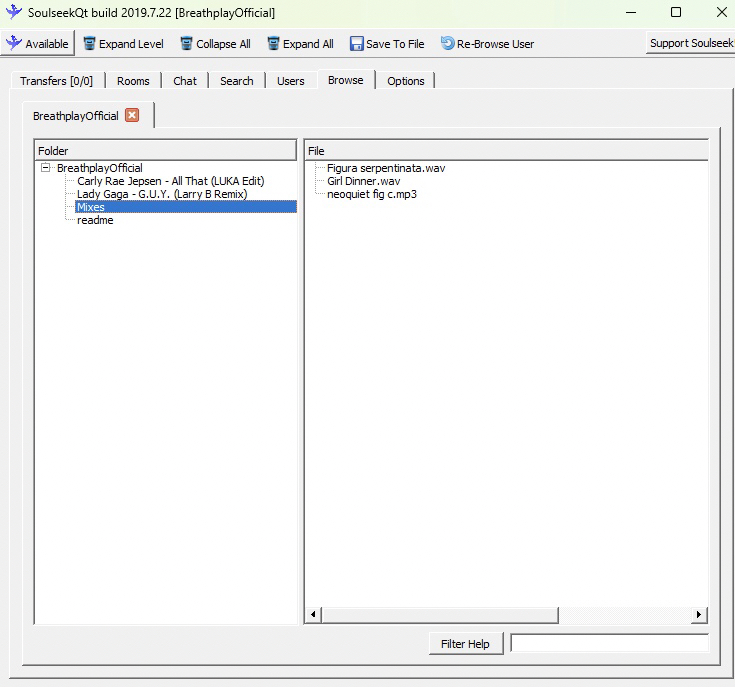This screenshot has height=687, width=735.
Task: Click the horizontal scrollbar right arrow
Action: coord(699,615)
